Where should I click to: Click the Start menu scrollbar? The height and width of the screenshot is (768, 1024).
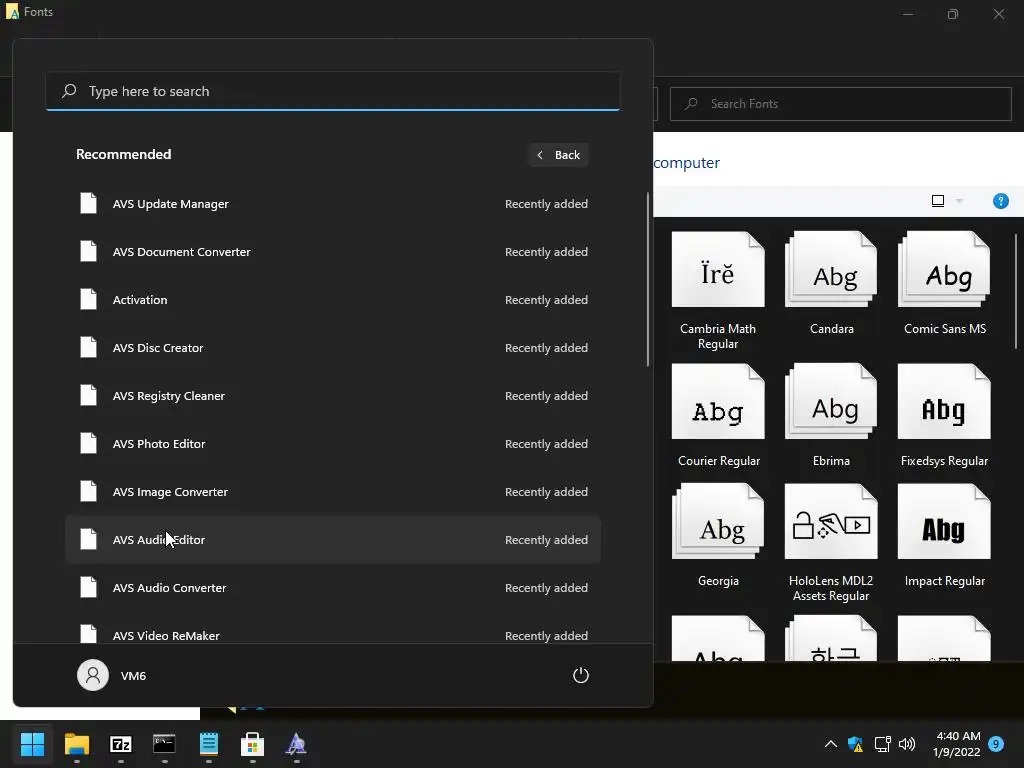coord(648,280)
